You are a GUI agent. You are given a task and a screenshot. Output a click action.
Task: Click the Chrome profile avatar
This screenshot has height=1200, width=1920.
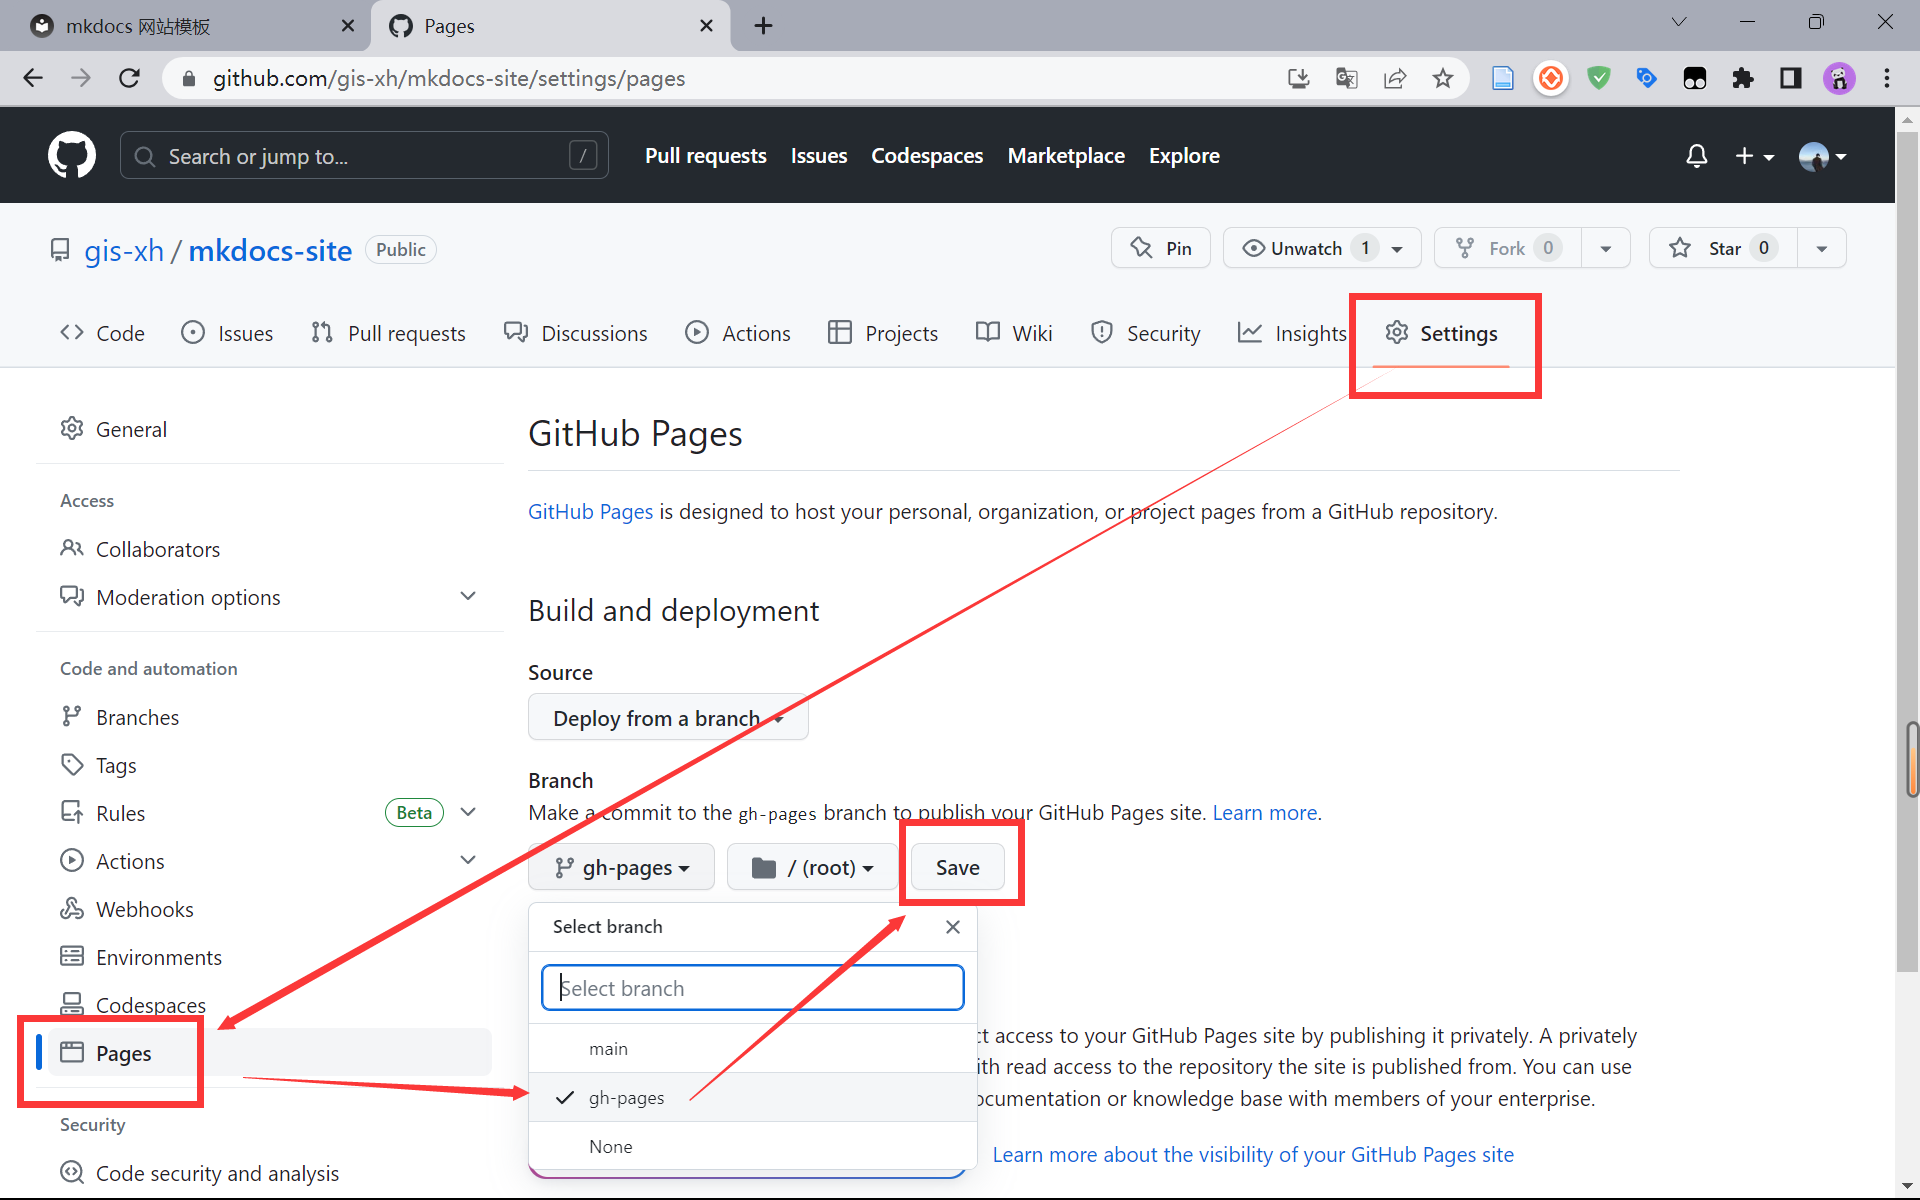(1839, 78)
